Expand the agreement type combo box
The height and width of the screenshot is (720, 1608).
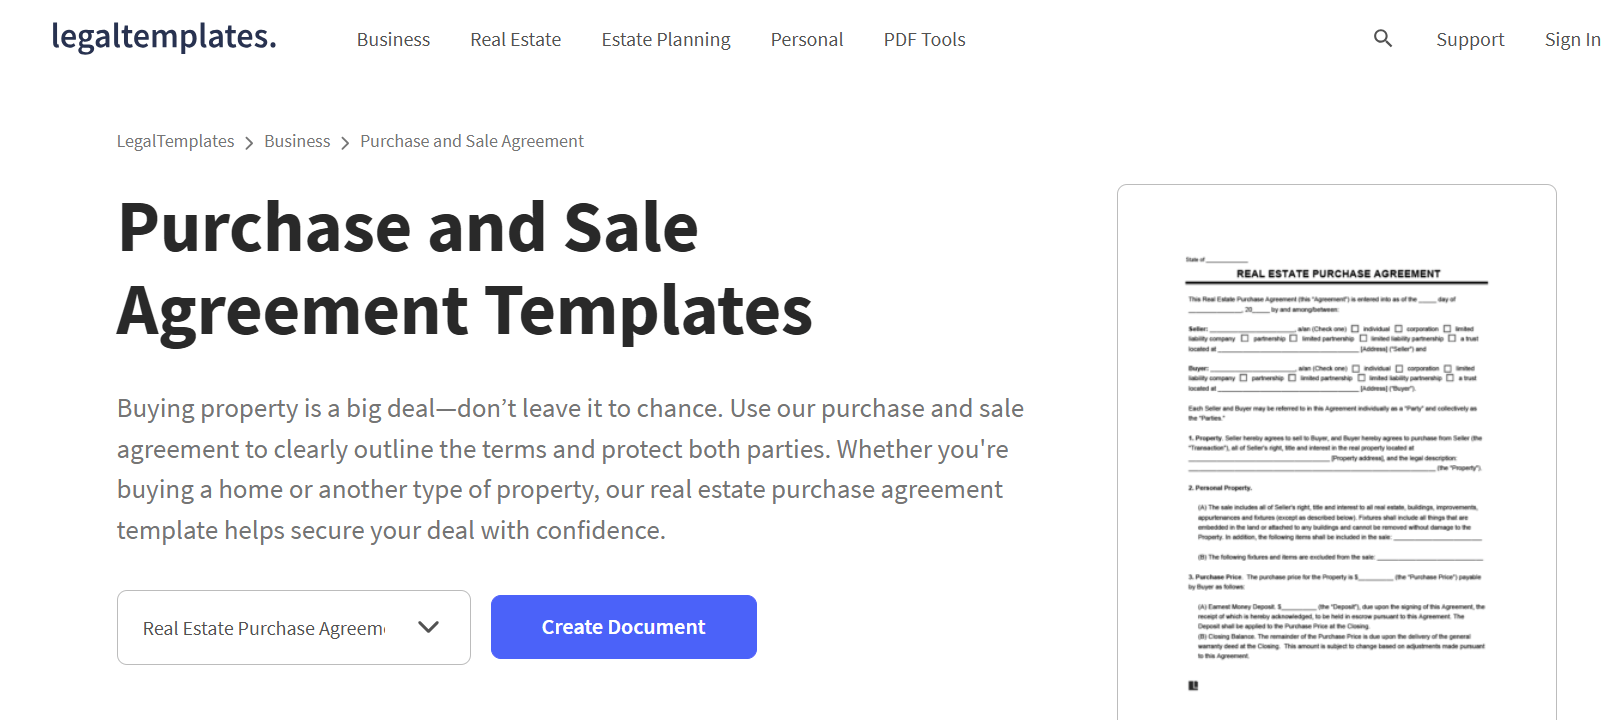tap(293, 627)
